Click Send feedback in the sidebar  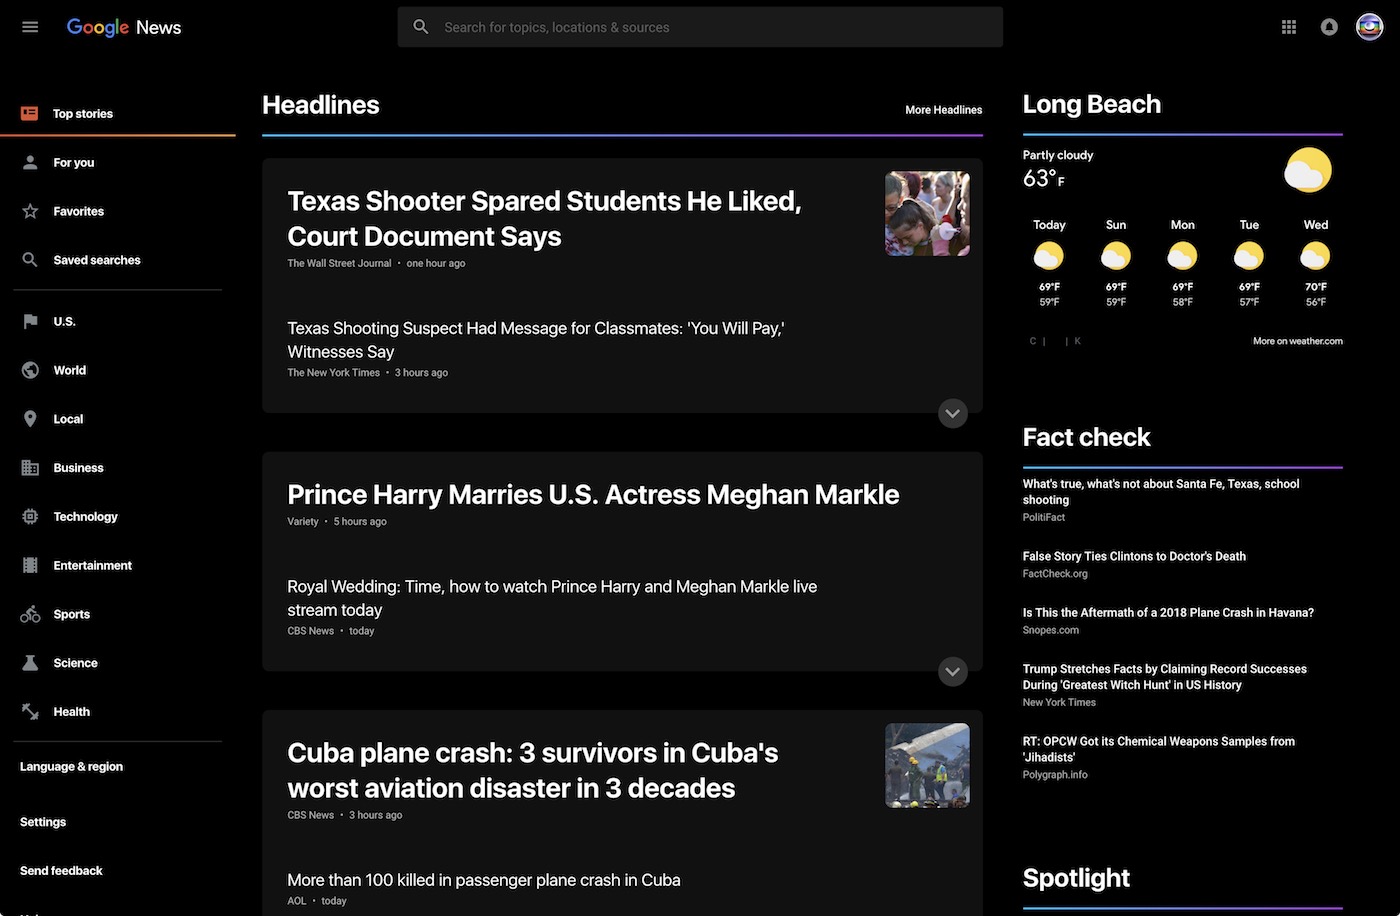point(61,871)
